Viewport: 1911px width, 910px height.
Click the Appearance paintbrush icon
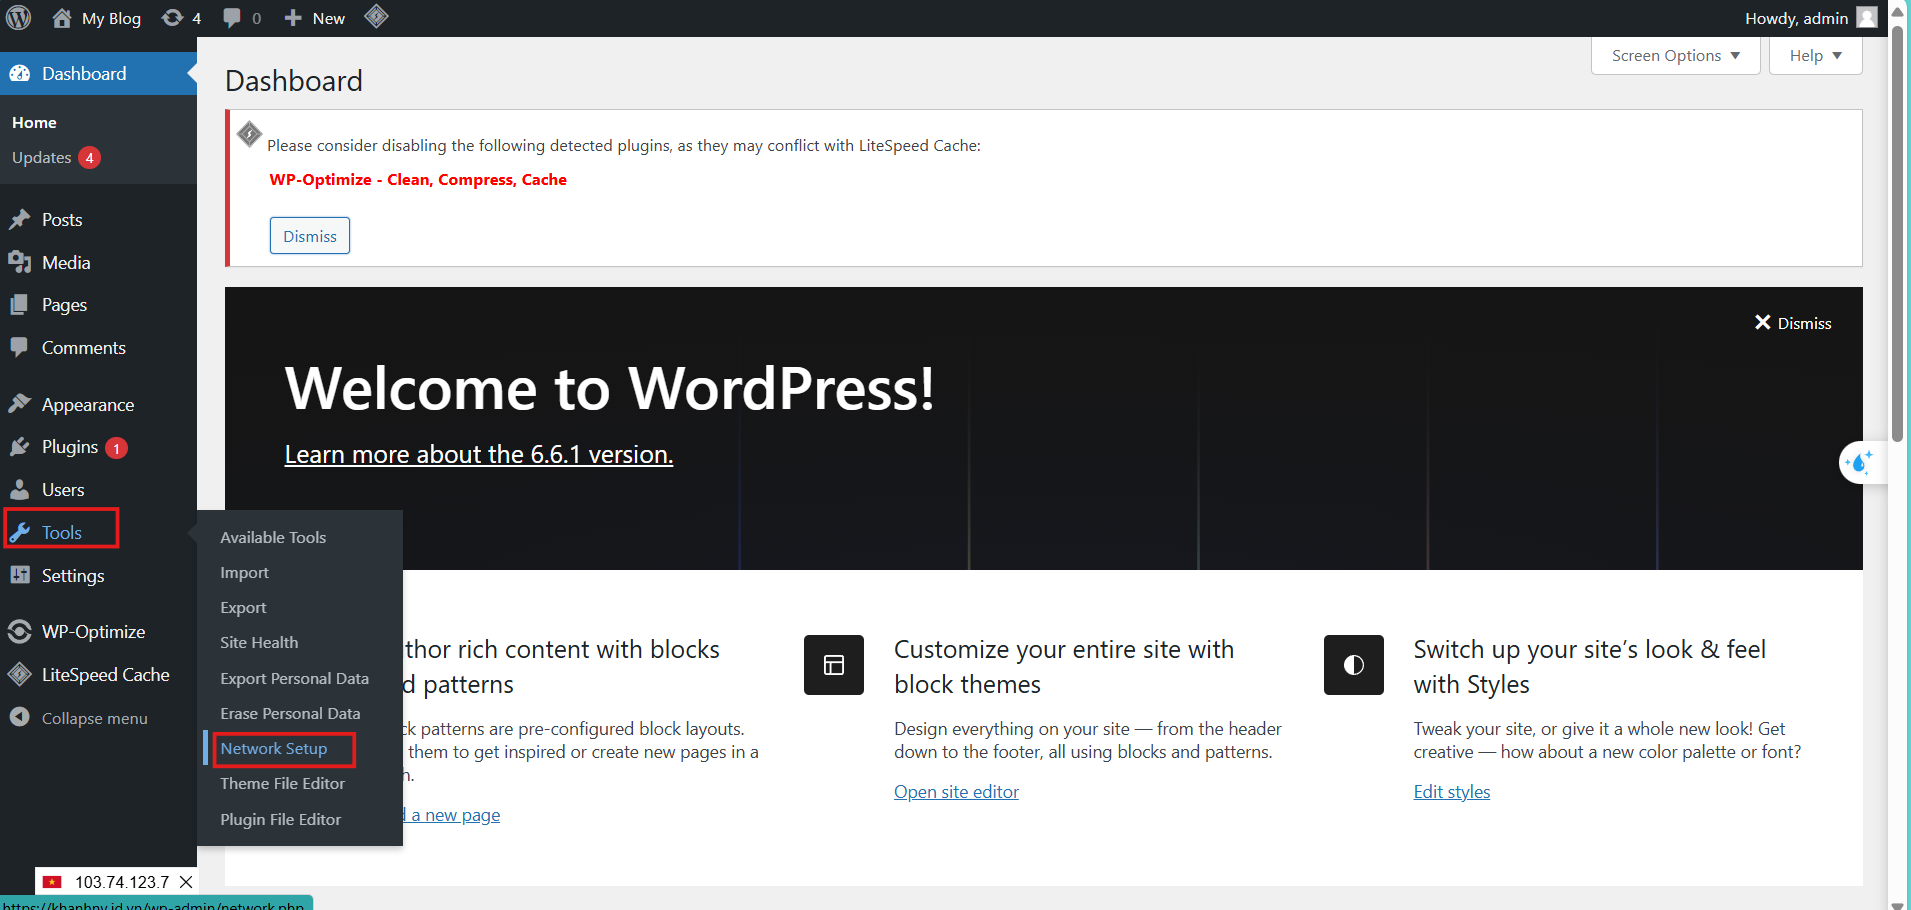pos(20,404)
